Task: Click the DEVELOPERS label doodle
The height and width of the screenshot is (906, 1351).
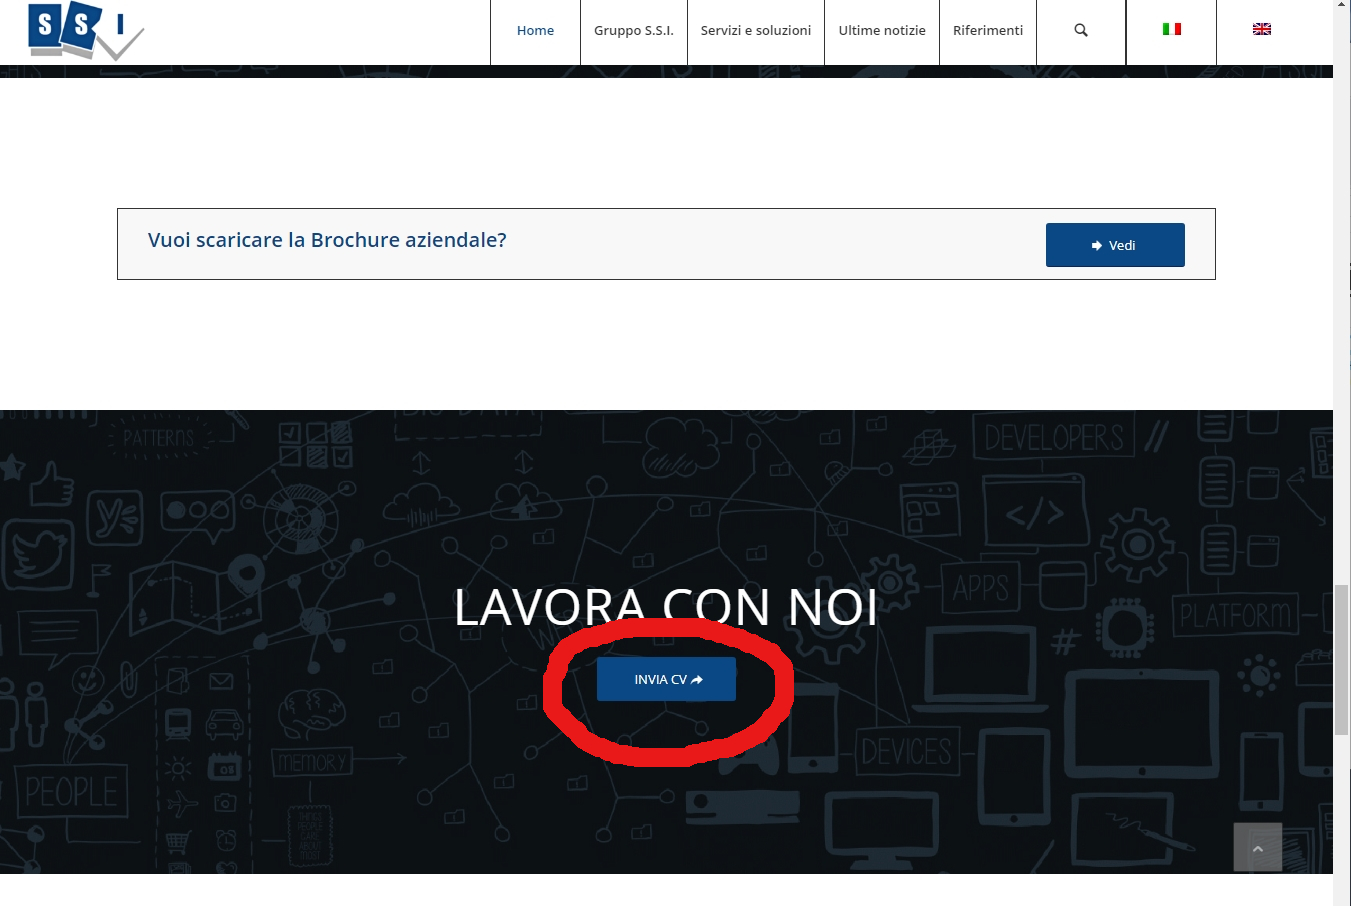Action: coord(1054,438)
